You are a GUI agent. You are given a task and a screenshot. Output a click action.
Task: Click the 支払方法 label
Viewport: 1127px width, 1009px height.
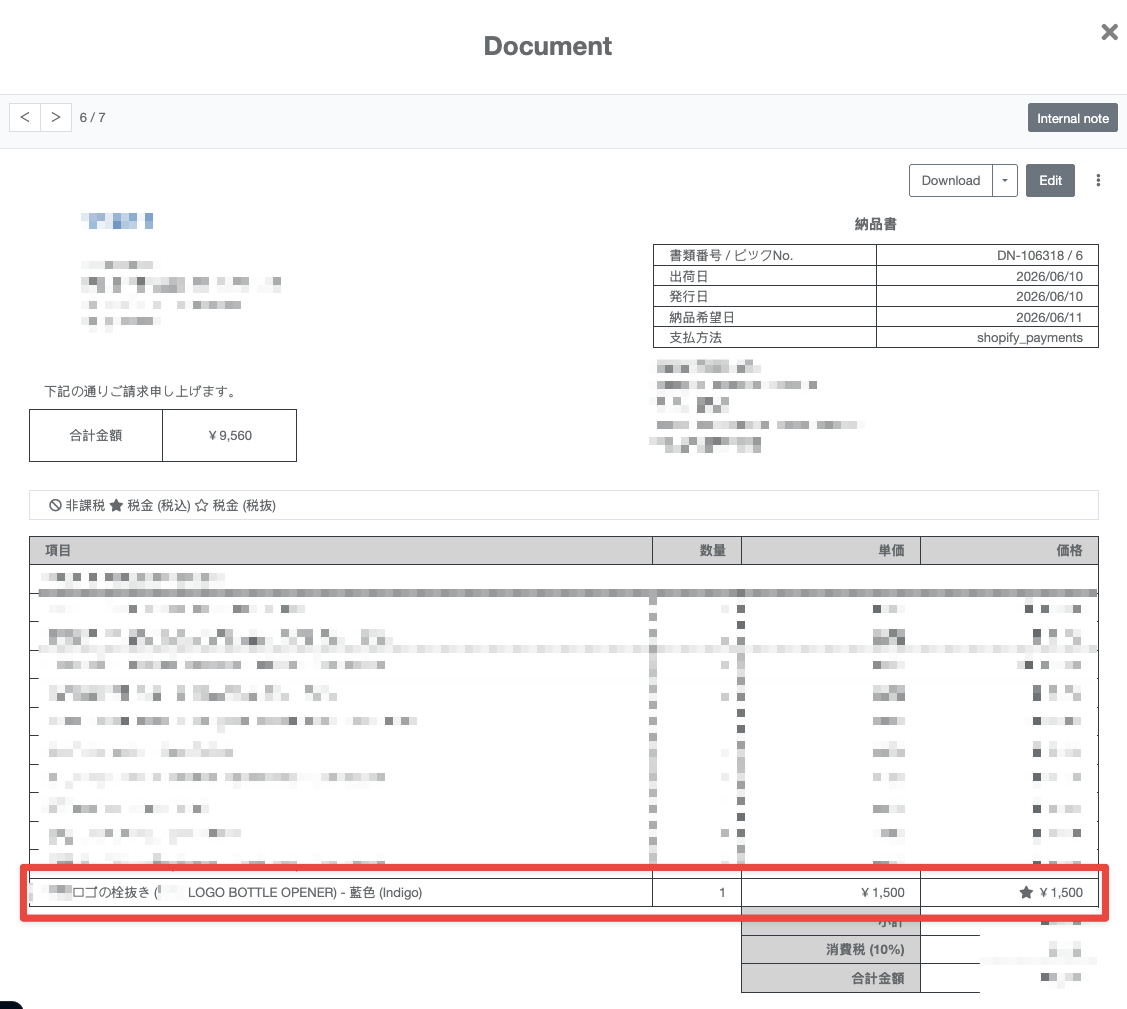point(695,338)
